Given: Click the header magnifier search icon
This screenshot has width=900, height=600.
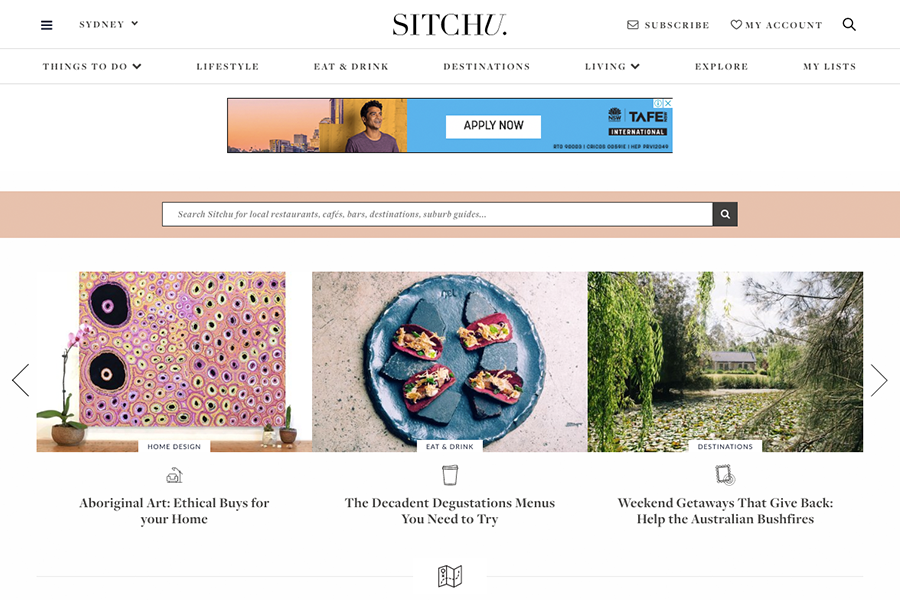Looking at the screenshot, I should pos(849,24).
